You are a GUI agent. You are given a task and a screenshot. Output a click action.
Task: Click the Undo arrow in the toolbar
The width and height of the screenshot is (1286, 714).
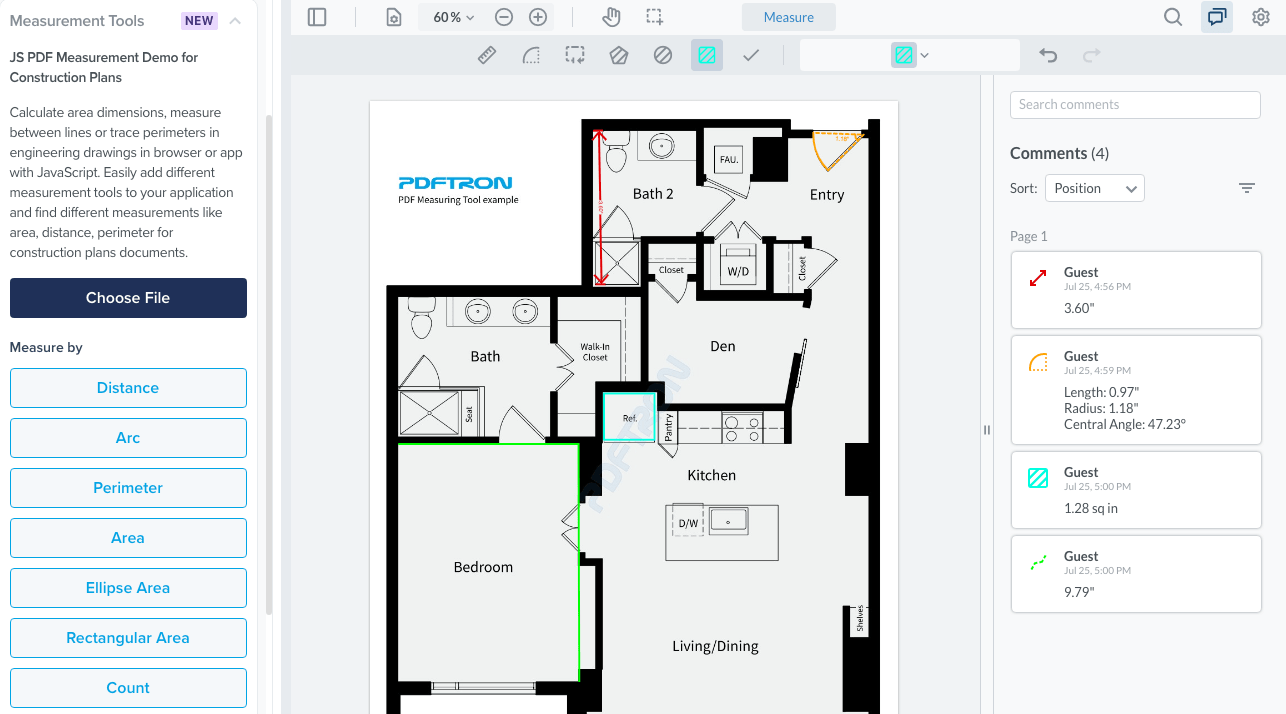1047,55
